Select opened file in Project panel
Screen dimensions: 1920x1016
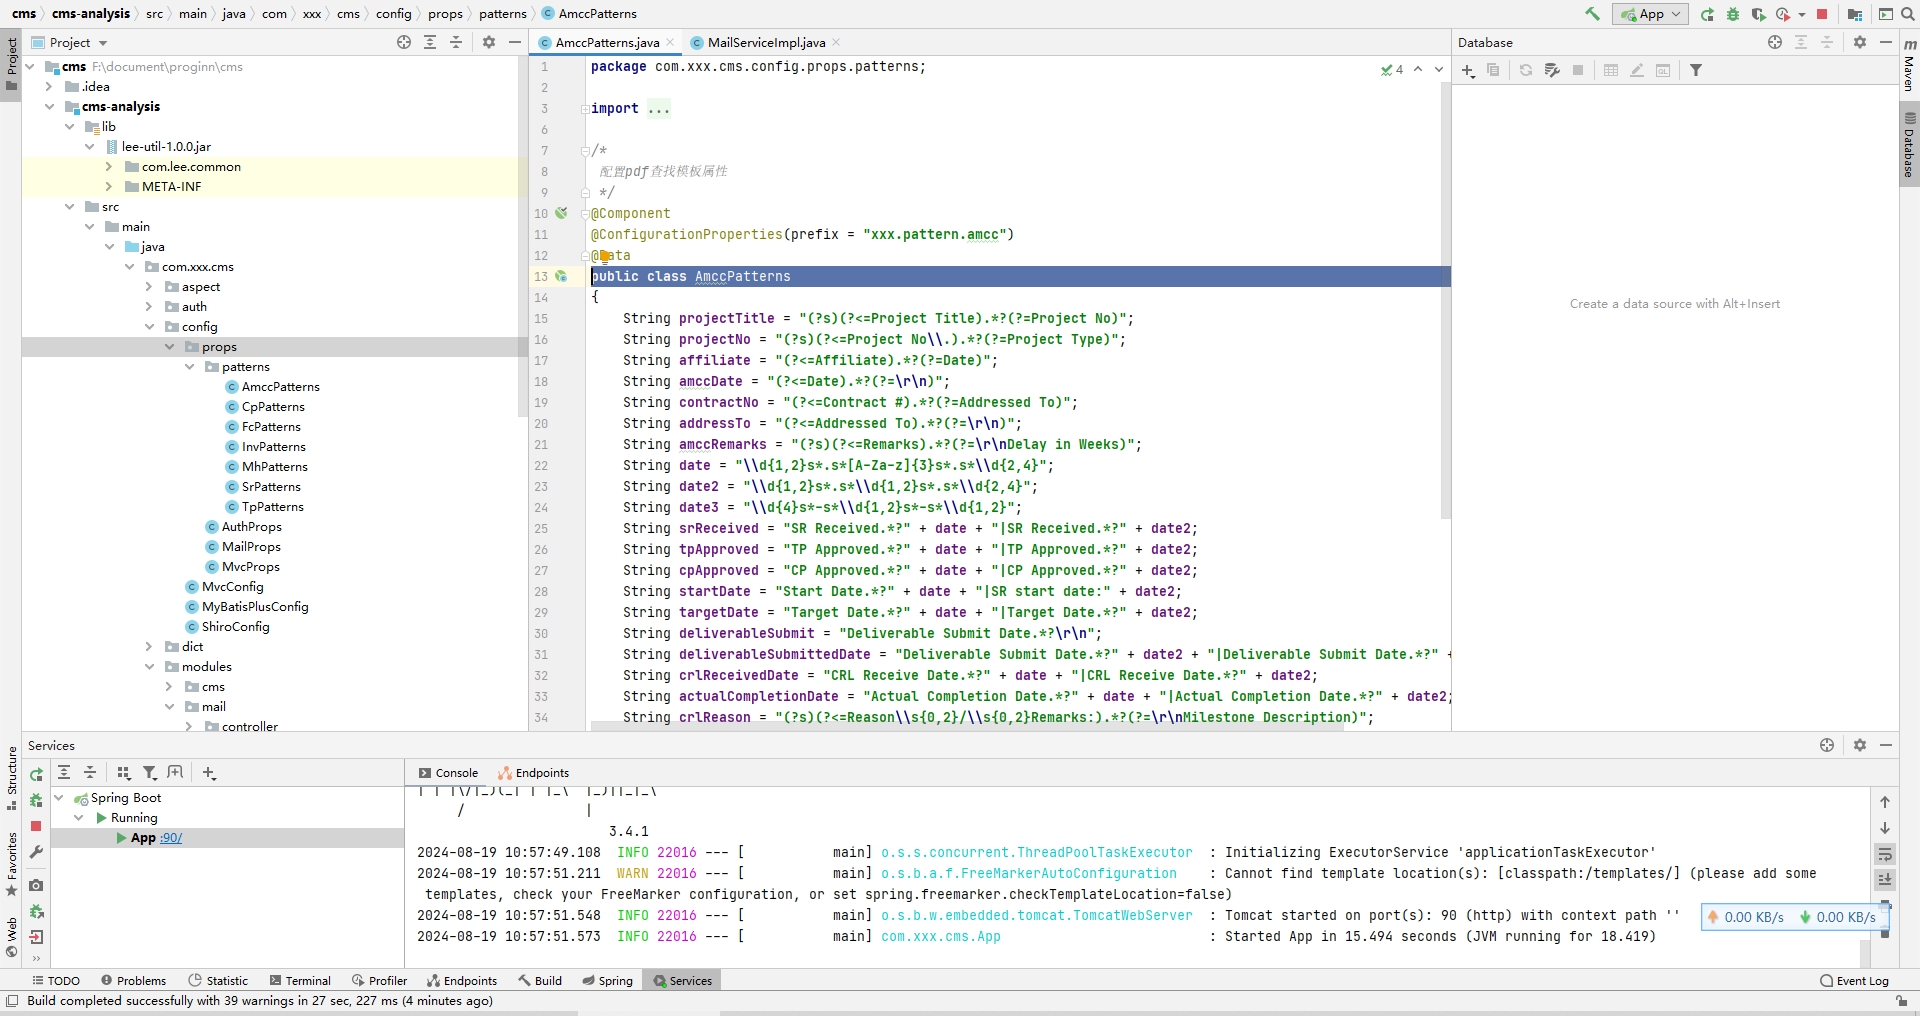click(x=404, y=42)
